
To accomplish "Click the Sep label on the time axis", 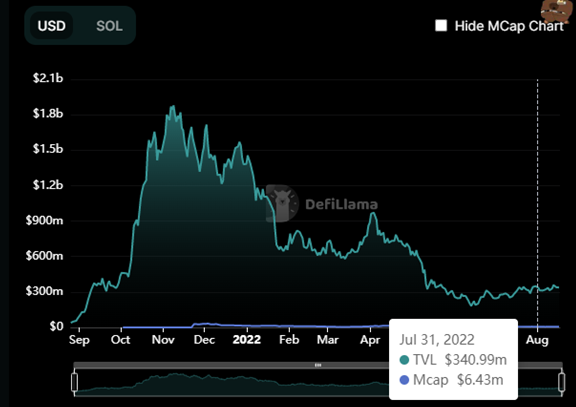I will point(79,340).
